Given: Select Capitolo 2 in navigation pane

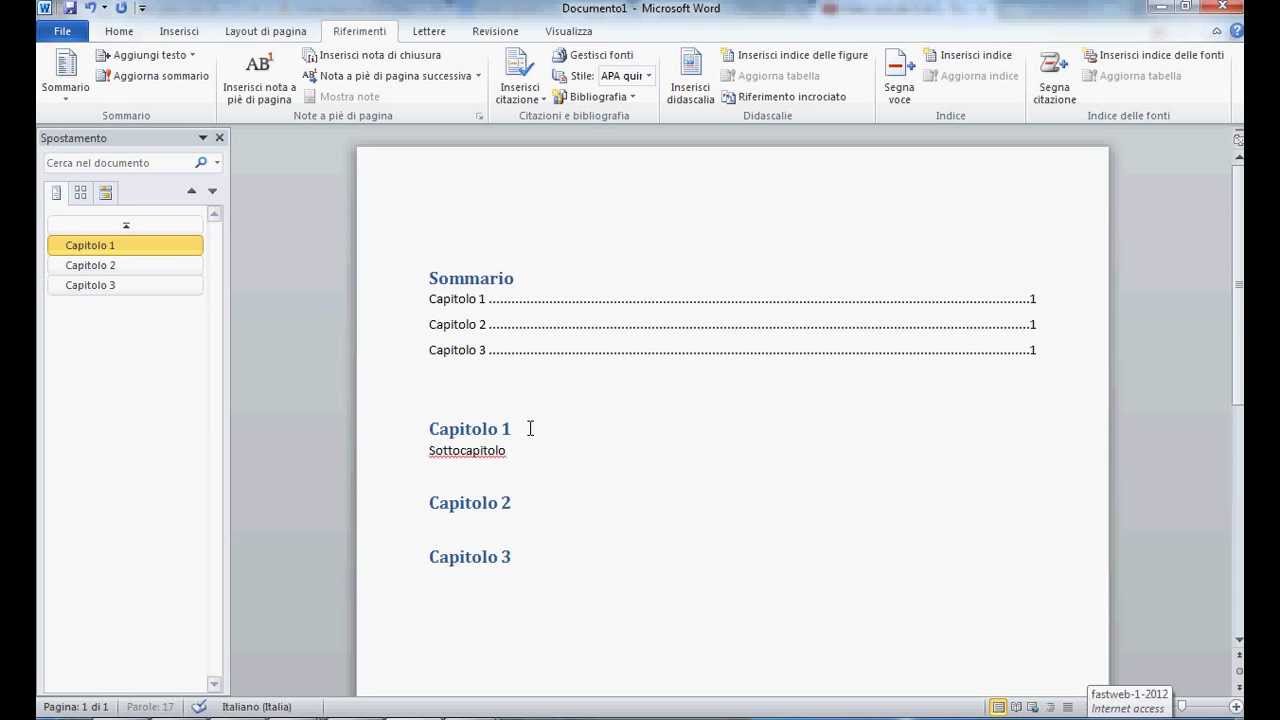Looking at the screenshot, I should (125, 265).
